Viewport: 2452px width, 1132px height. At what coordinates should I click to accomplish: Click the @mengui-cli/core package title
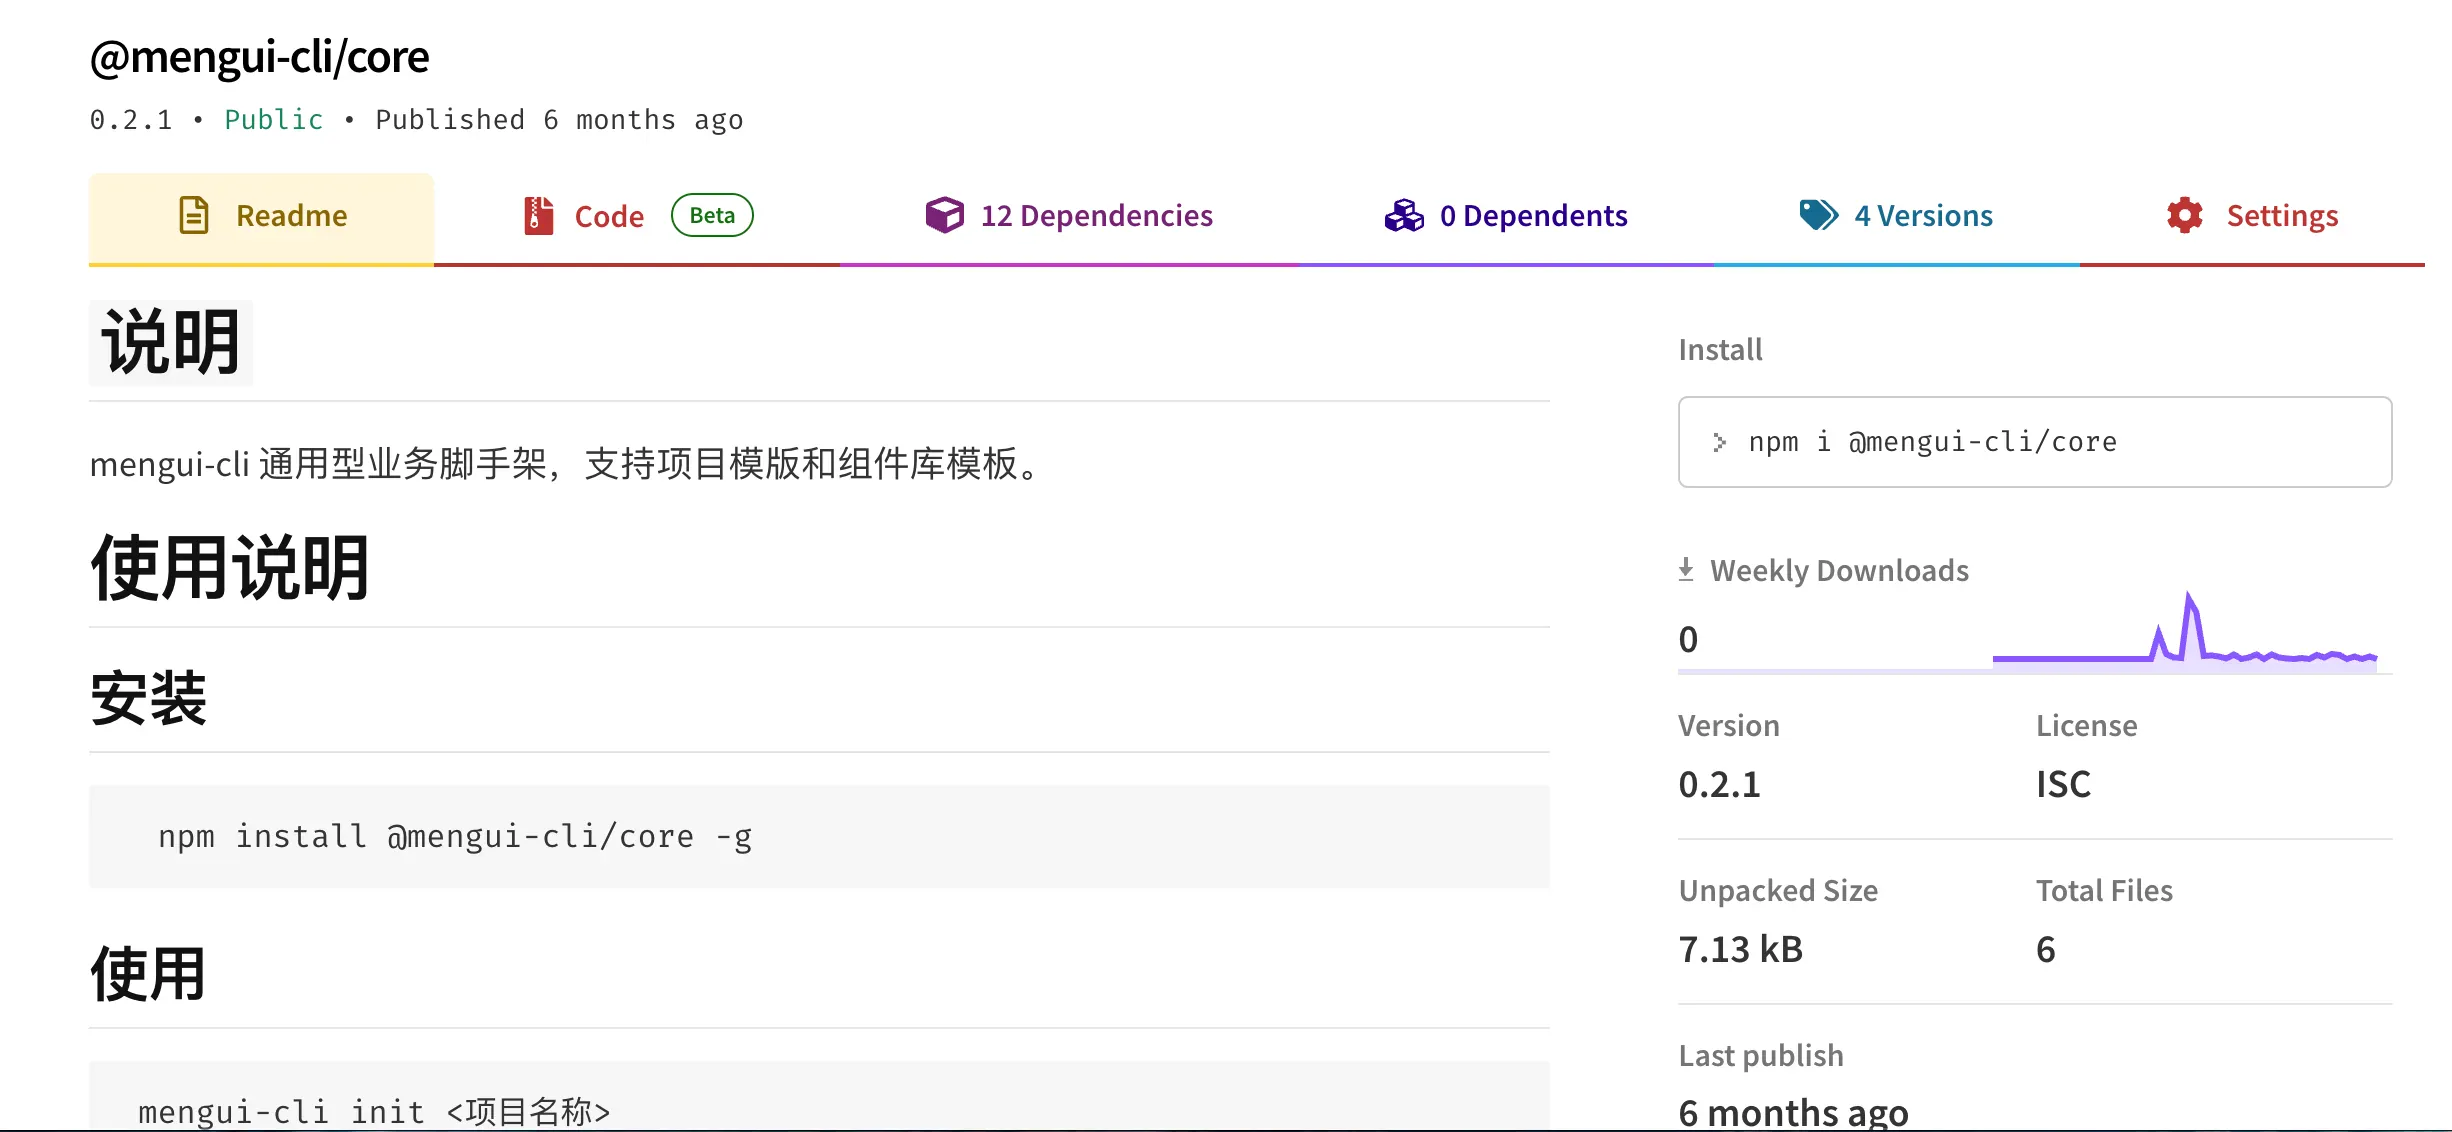(x=259, y=57)
